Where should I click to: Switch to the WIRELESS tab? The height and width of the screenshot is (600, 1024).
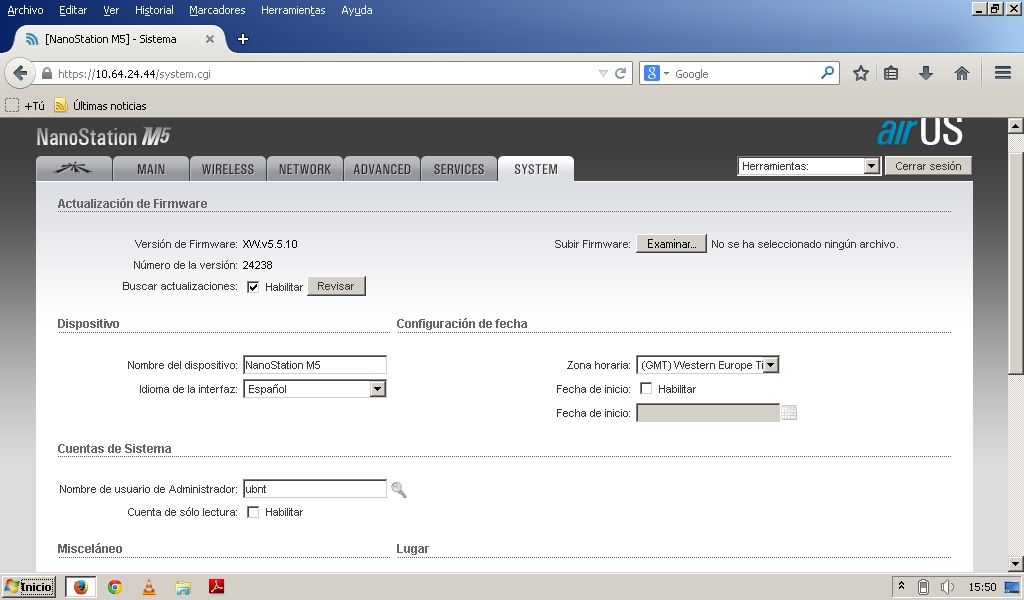[227, 169]
